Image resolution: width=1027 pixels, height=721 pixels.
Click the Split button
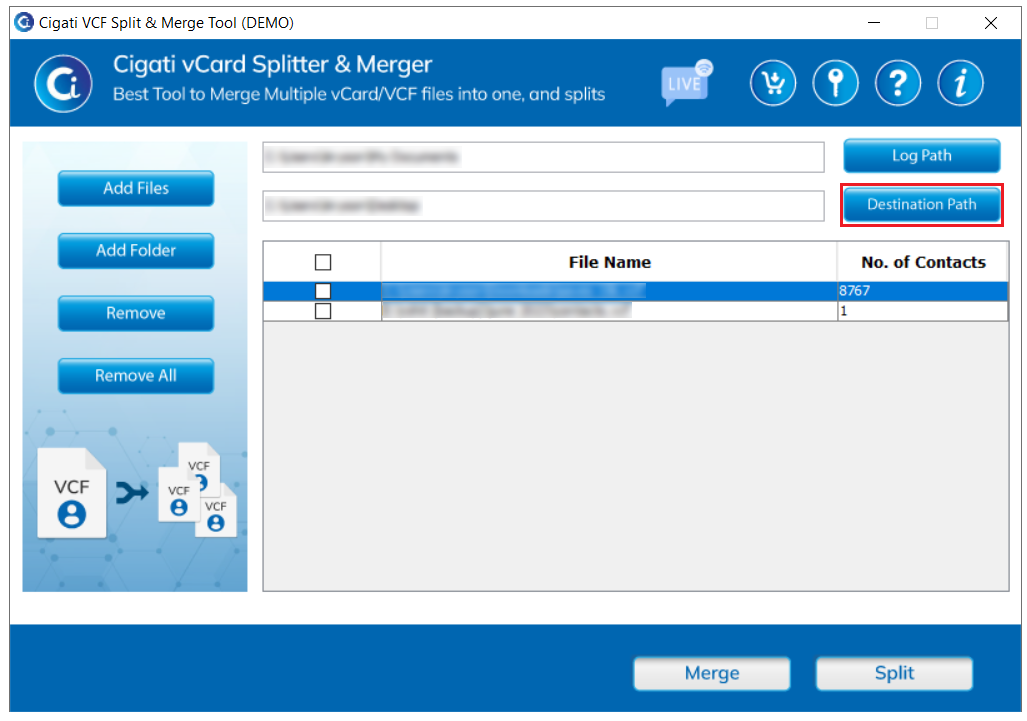[894, 673]
